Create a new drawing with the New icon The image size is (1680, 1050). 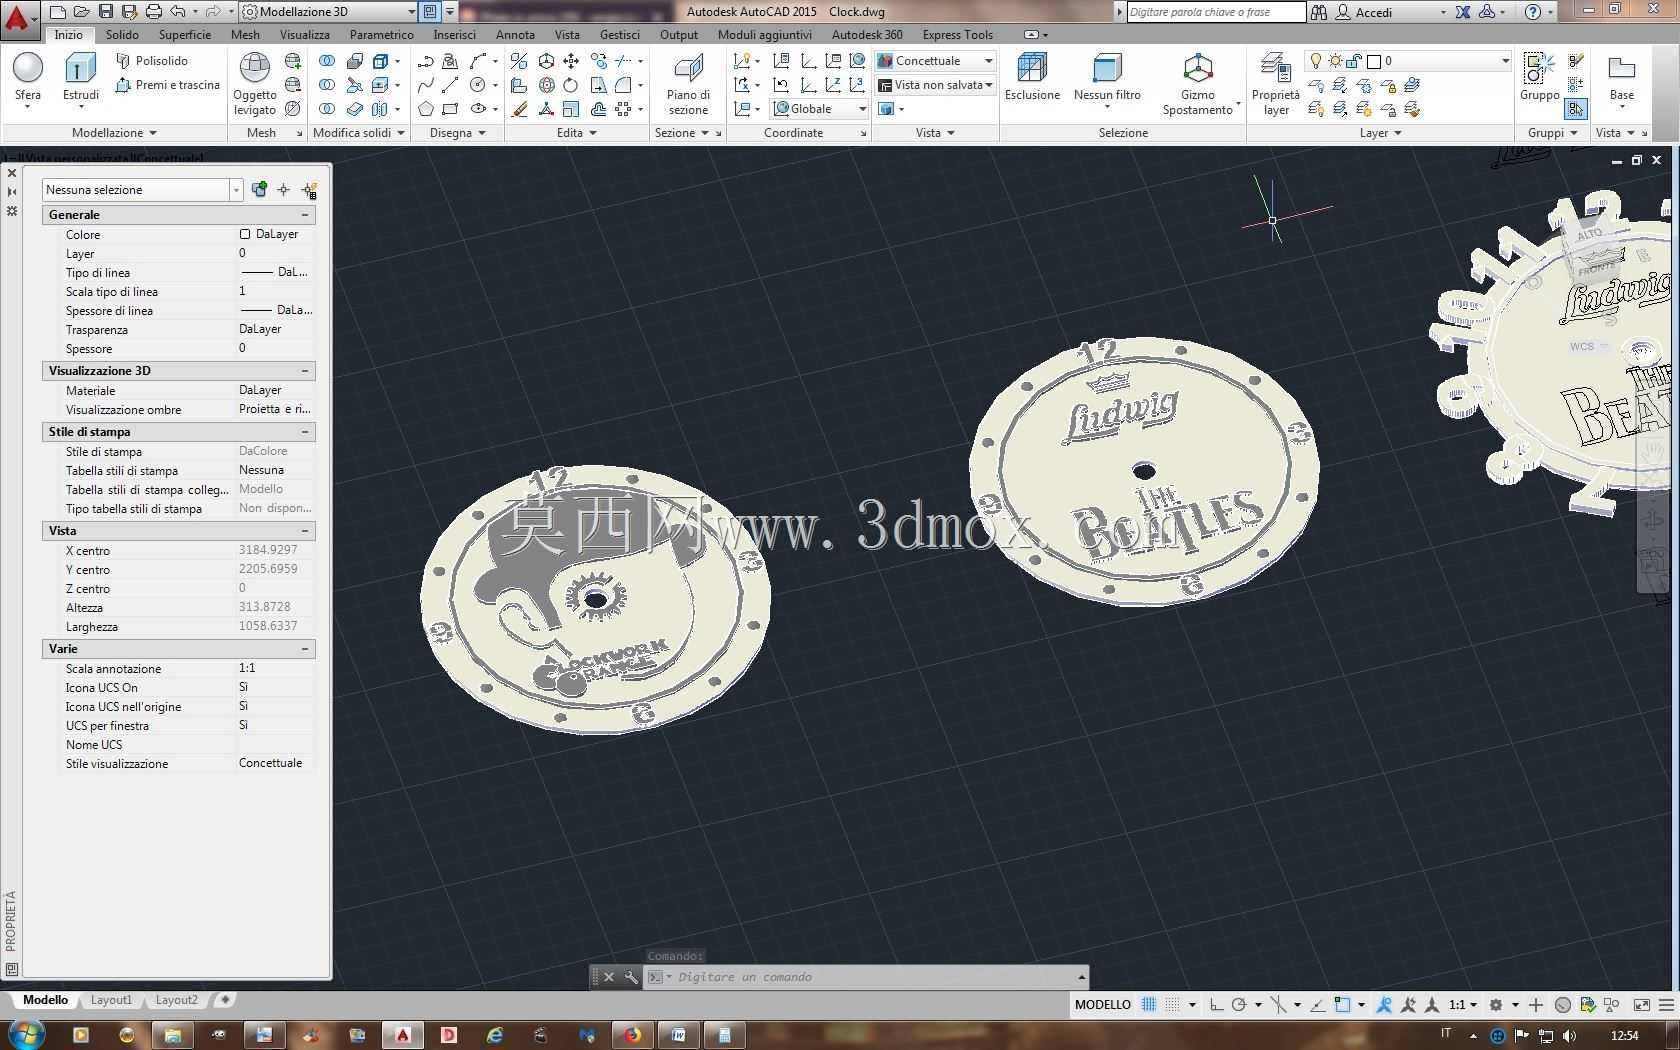pos(58,12)
